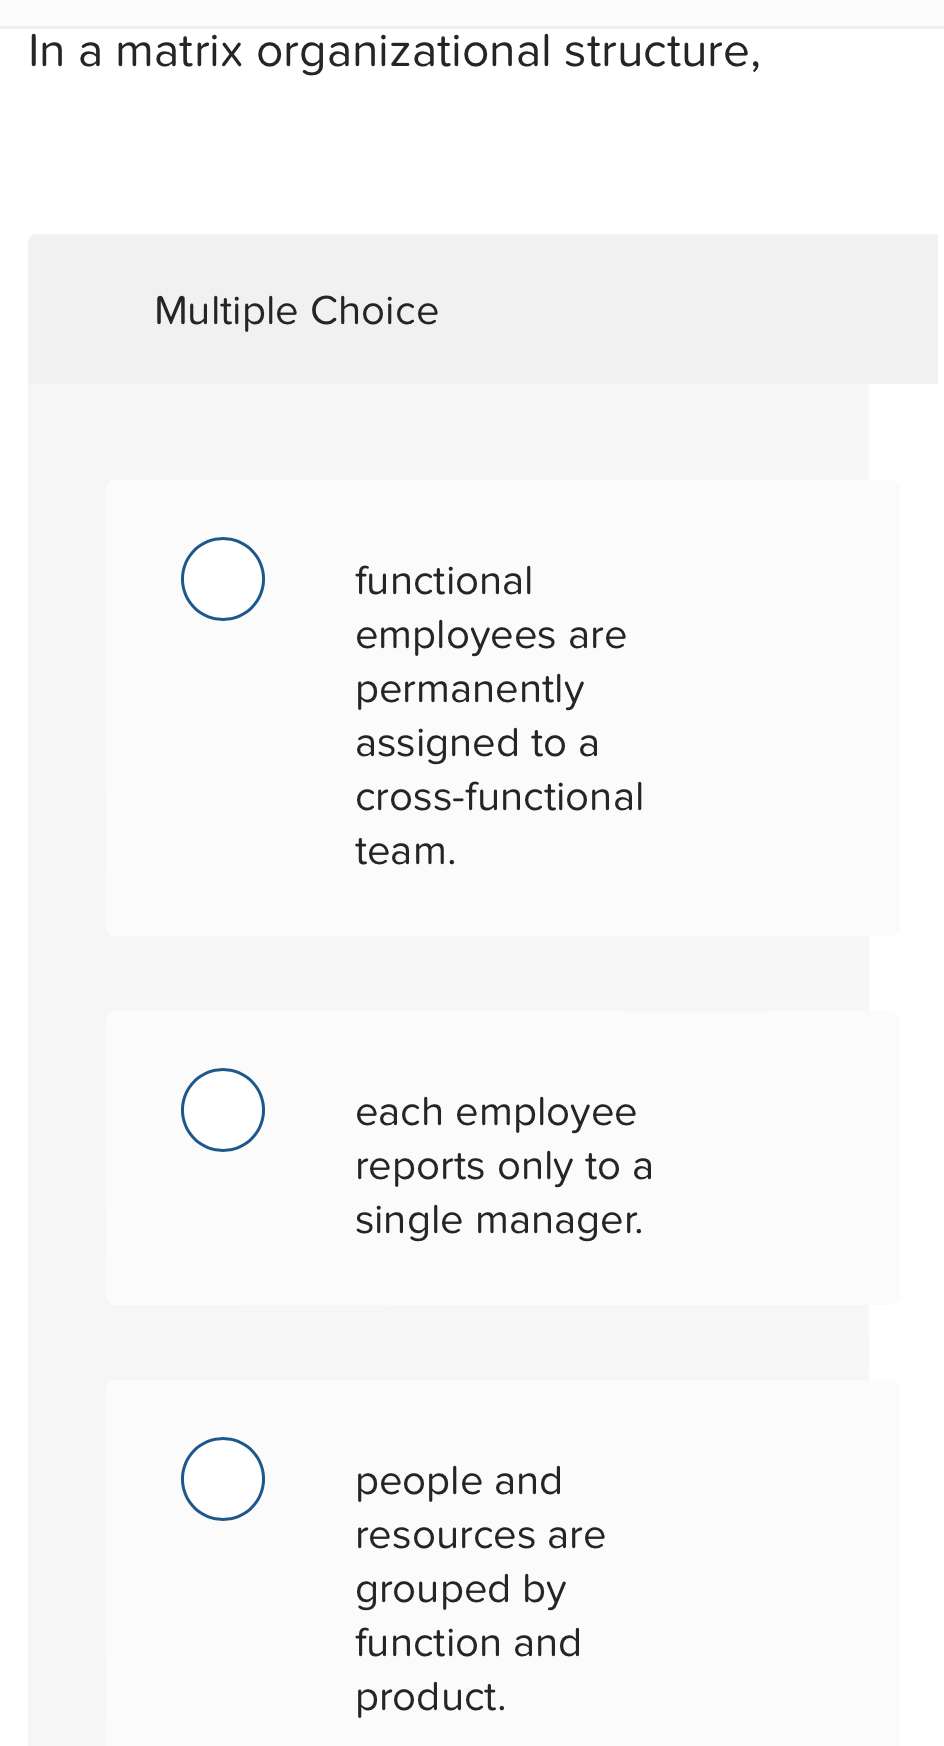Click the phrase "cross-functional team" in the first option

(x=500, y=797)
